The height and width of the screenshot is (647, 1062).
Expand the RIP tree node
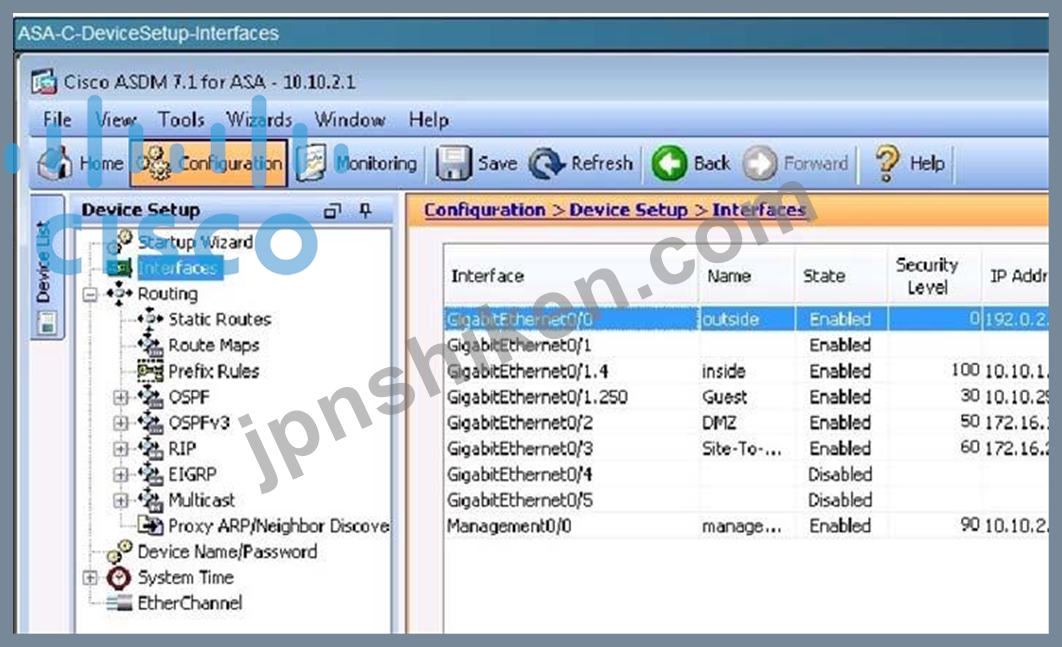coord(121,448)
